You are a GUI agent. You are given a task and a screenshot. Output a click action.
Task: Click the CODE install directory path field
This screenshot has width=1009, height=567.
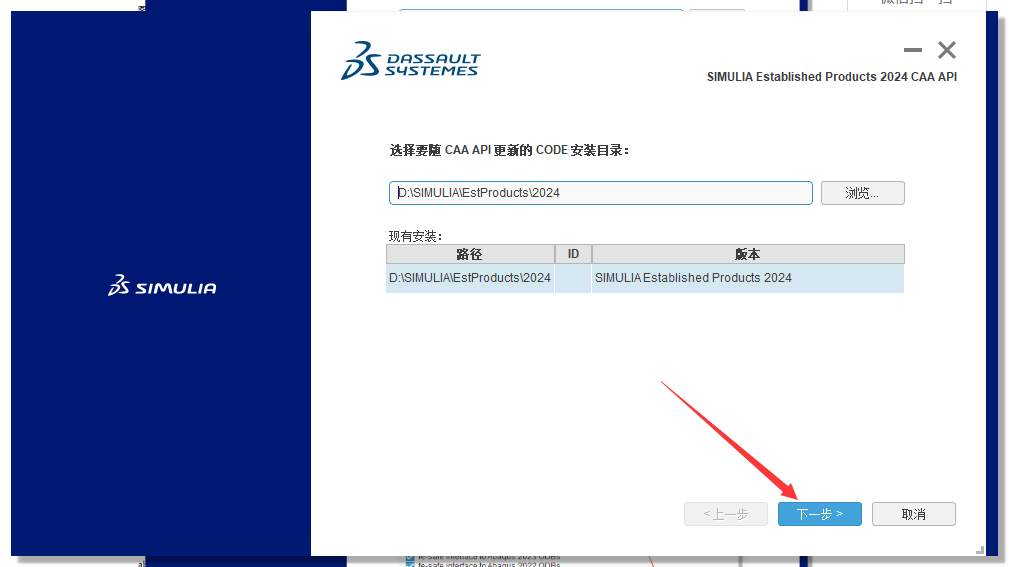pyautogui.click(x=600, y=193)
